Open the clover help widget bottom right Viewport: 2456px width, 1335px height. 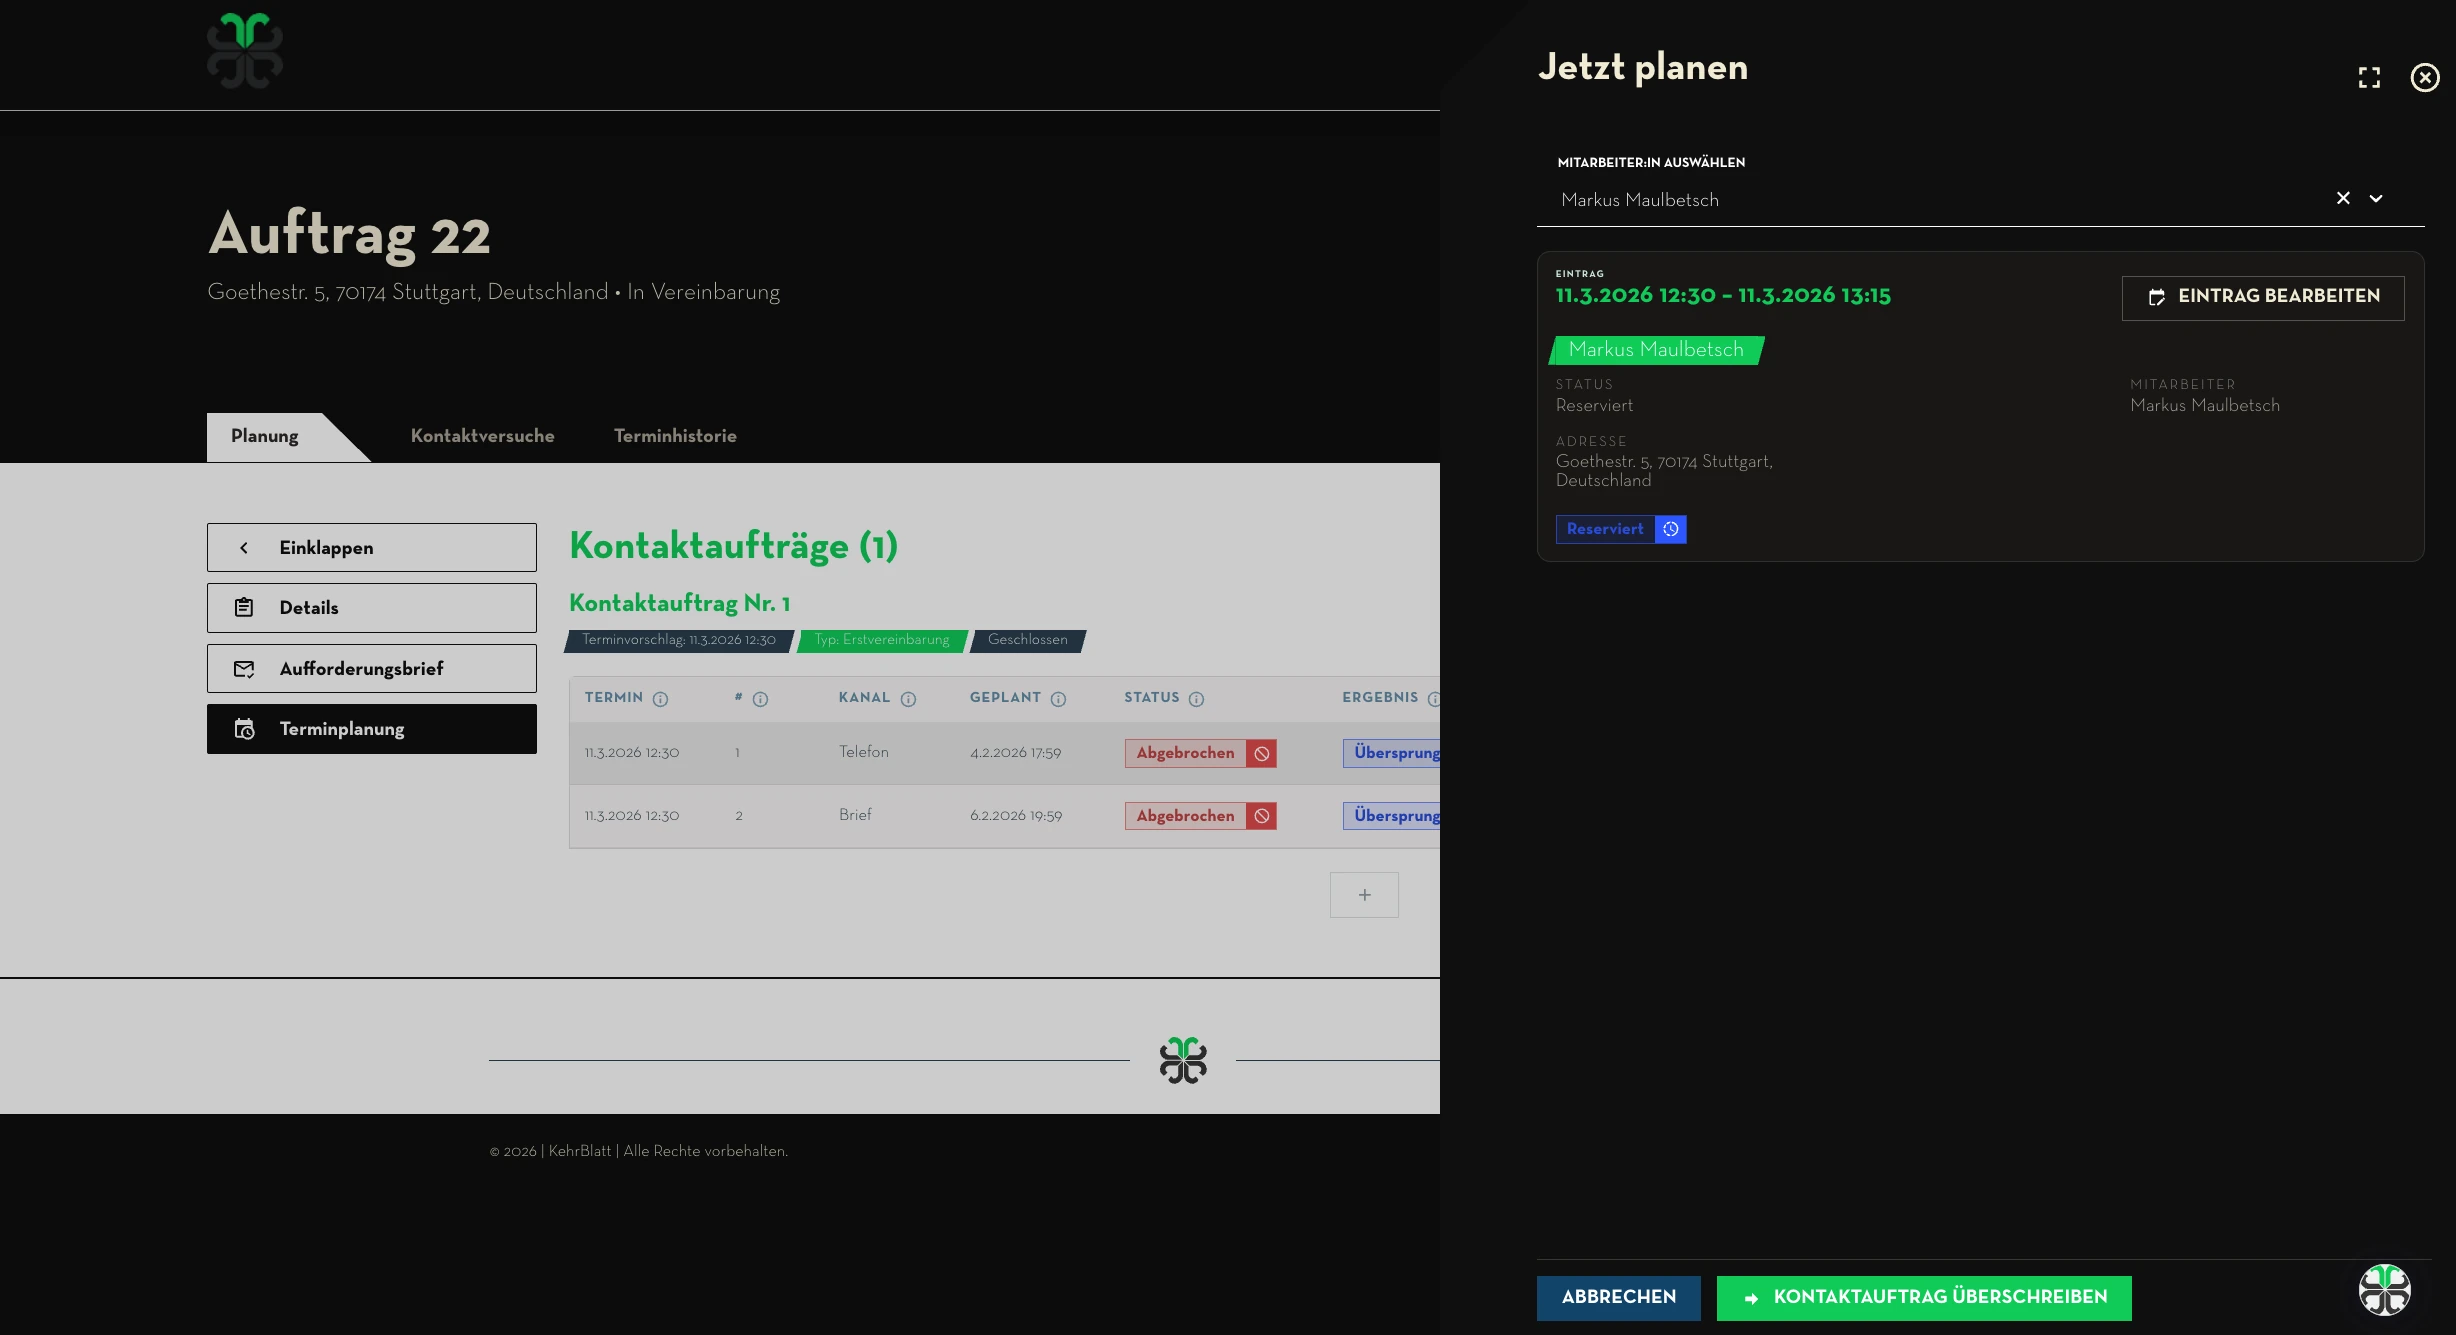2385,1290
